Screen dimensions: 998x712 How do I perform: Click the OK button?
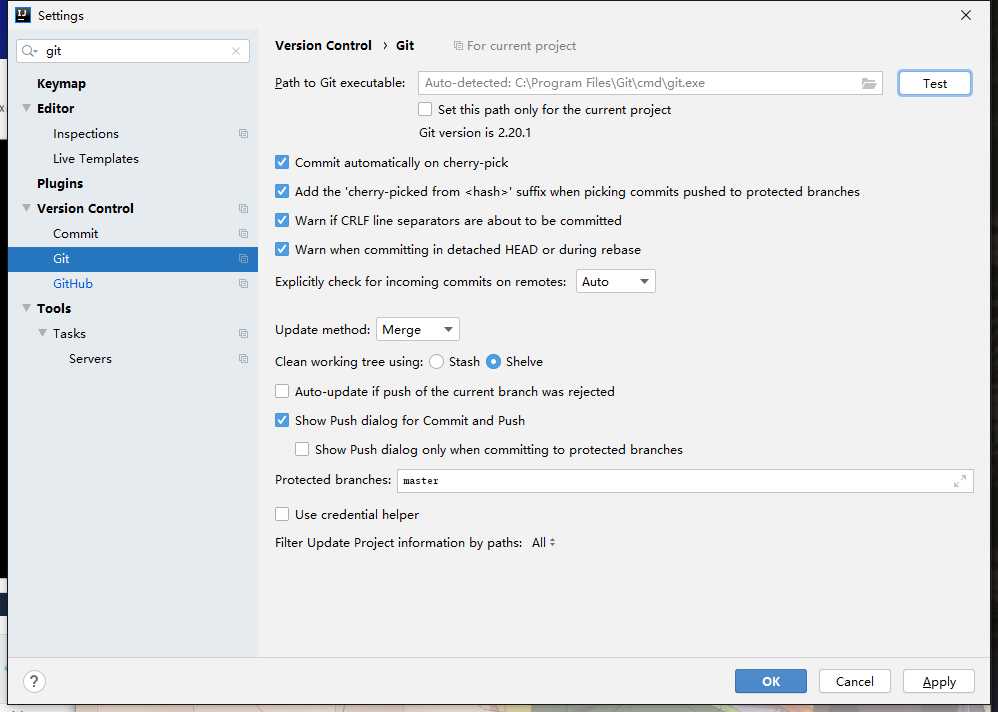(x=771, y=681)
